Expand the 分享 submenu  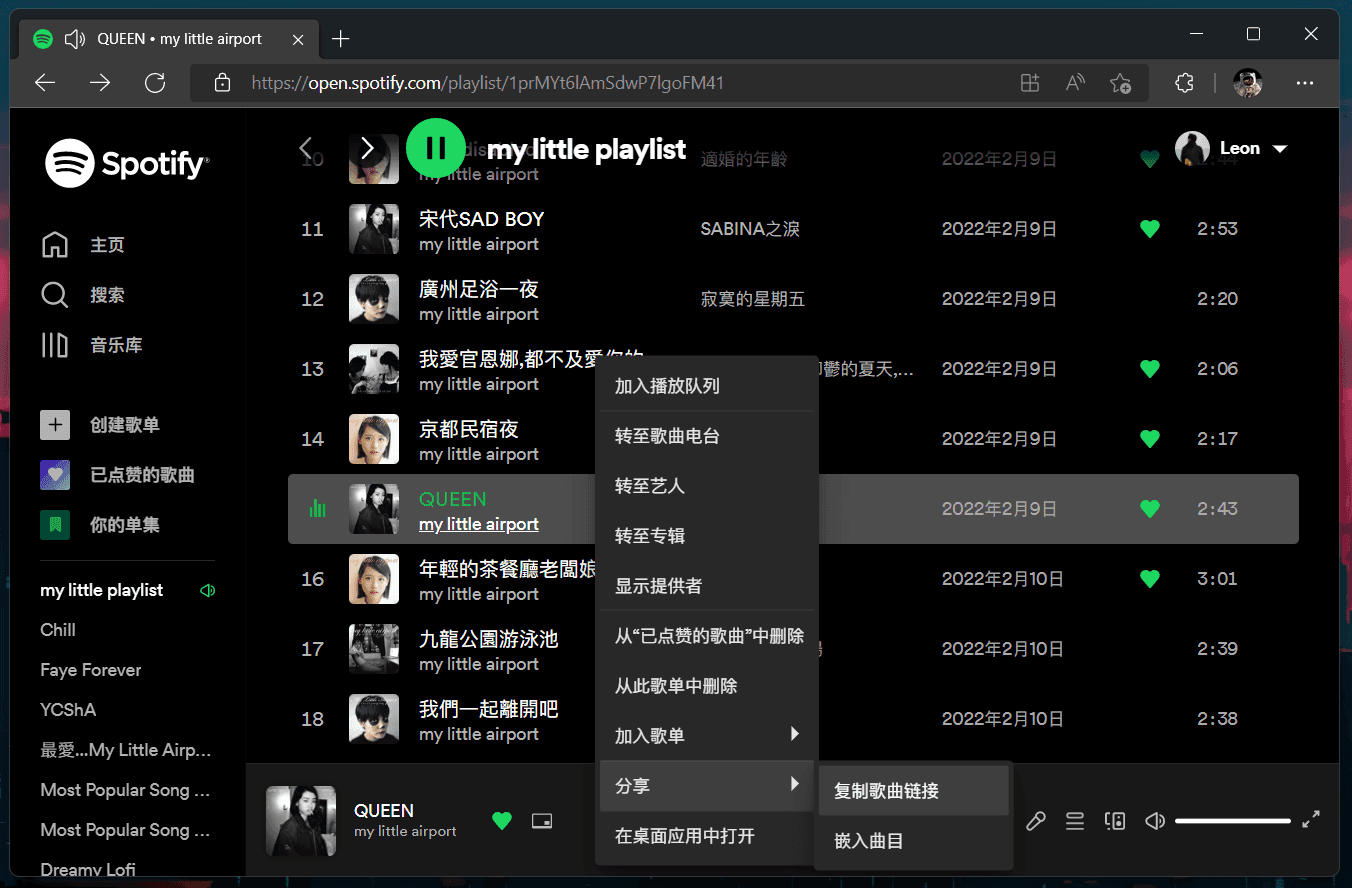tap(707, 786)
